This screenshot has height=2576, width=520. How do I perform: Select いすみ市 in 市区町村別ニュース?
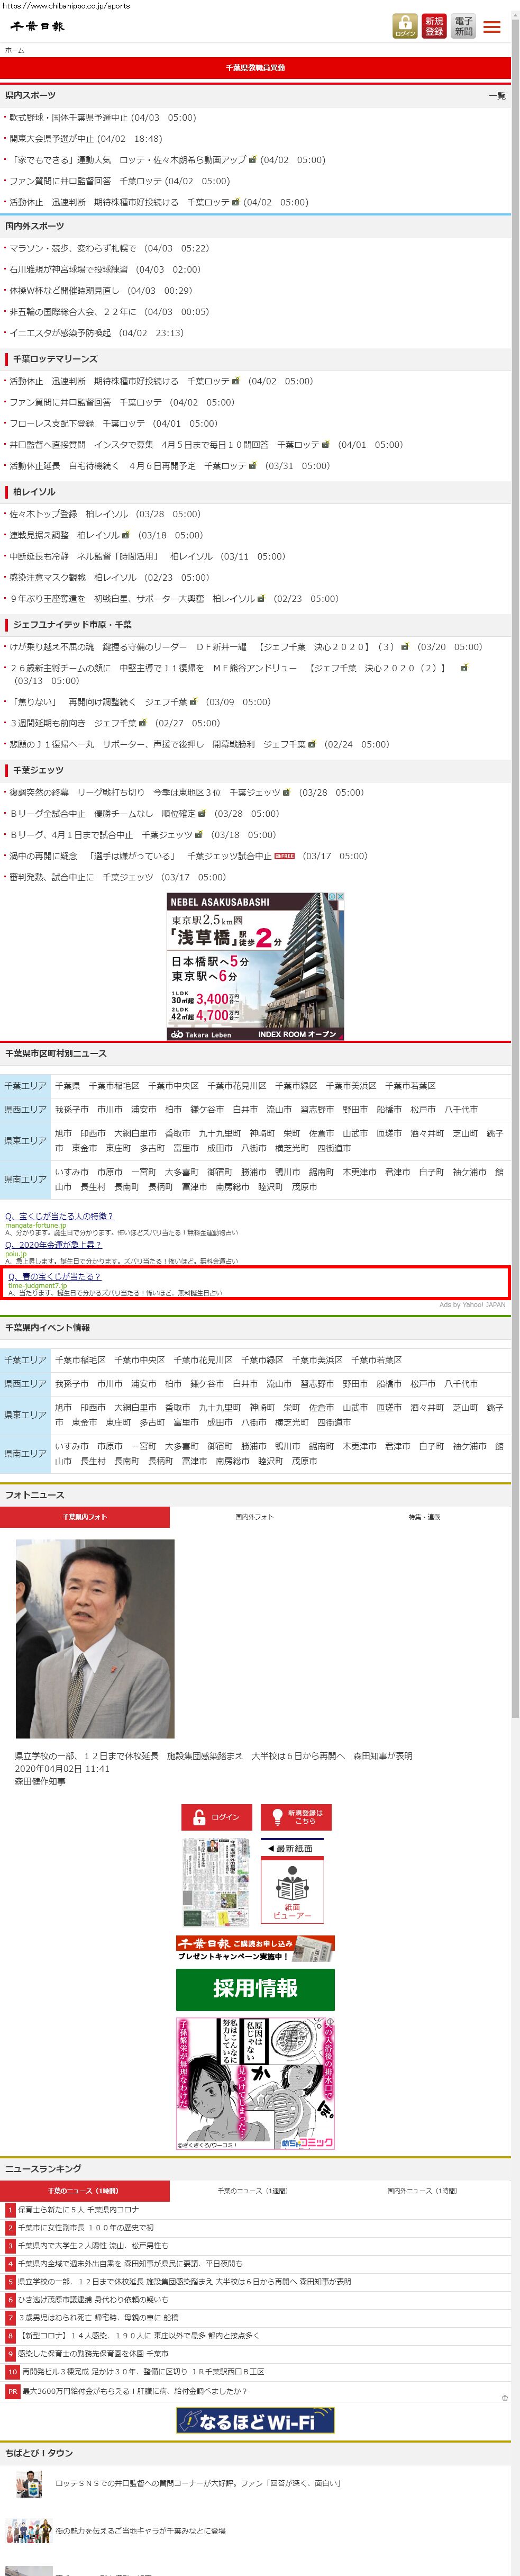point(72,1171)
